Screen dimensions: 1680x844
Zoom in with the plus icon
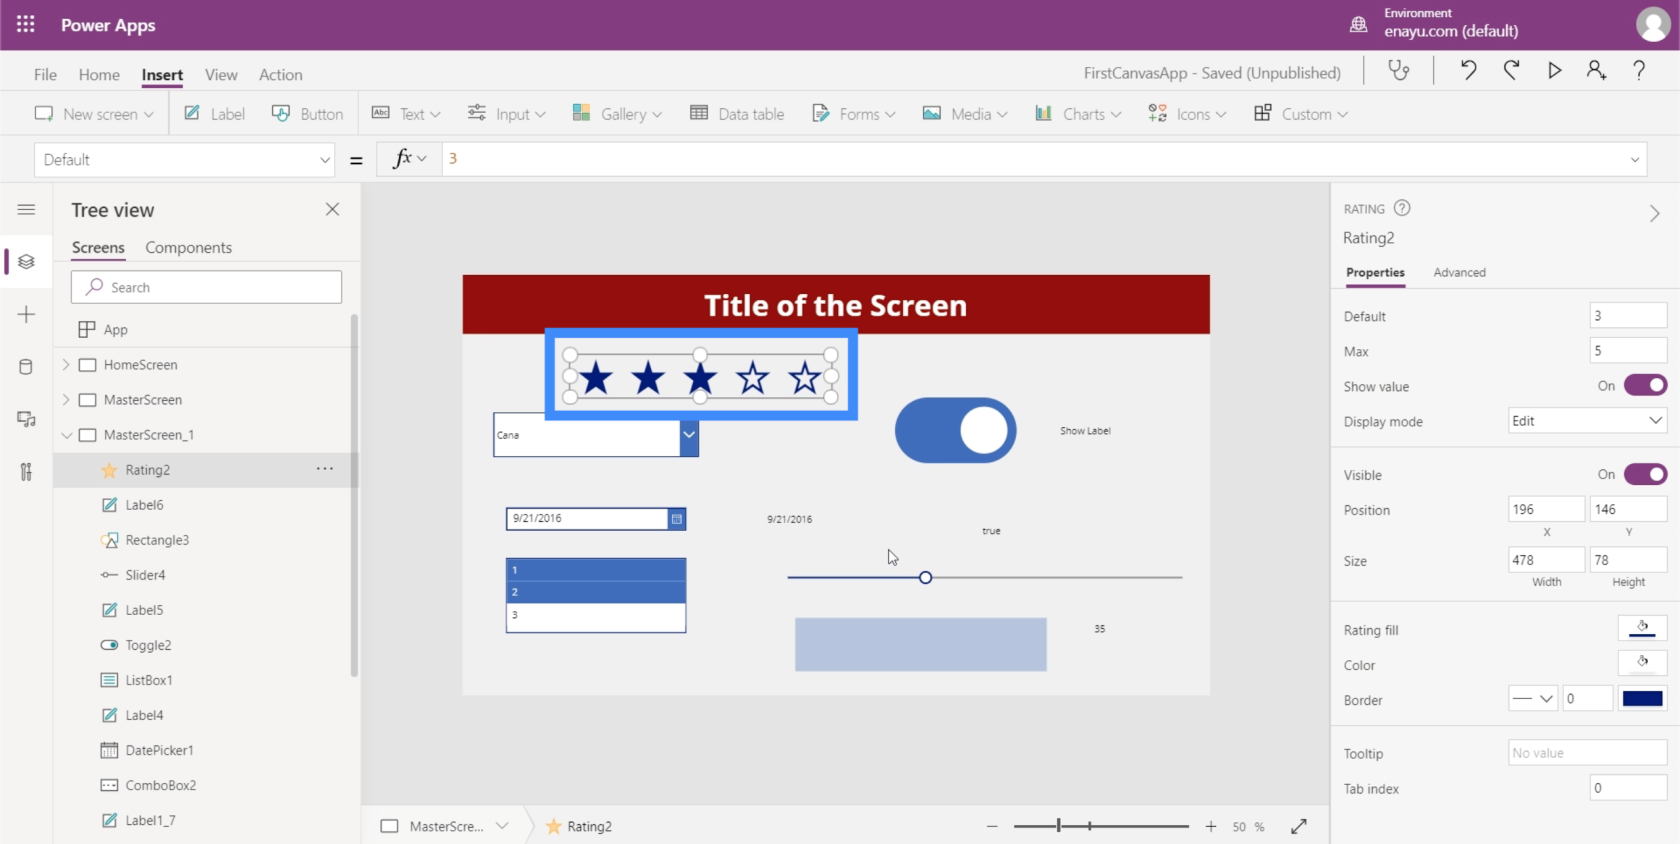pyautogui.click(x=1211, y=826)
